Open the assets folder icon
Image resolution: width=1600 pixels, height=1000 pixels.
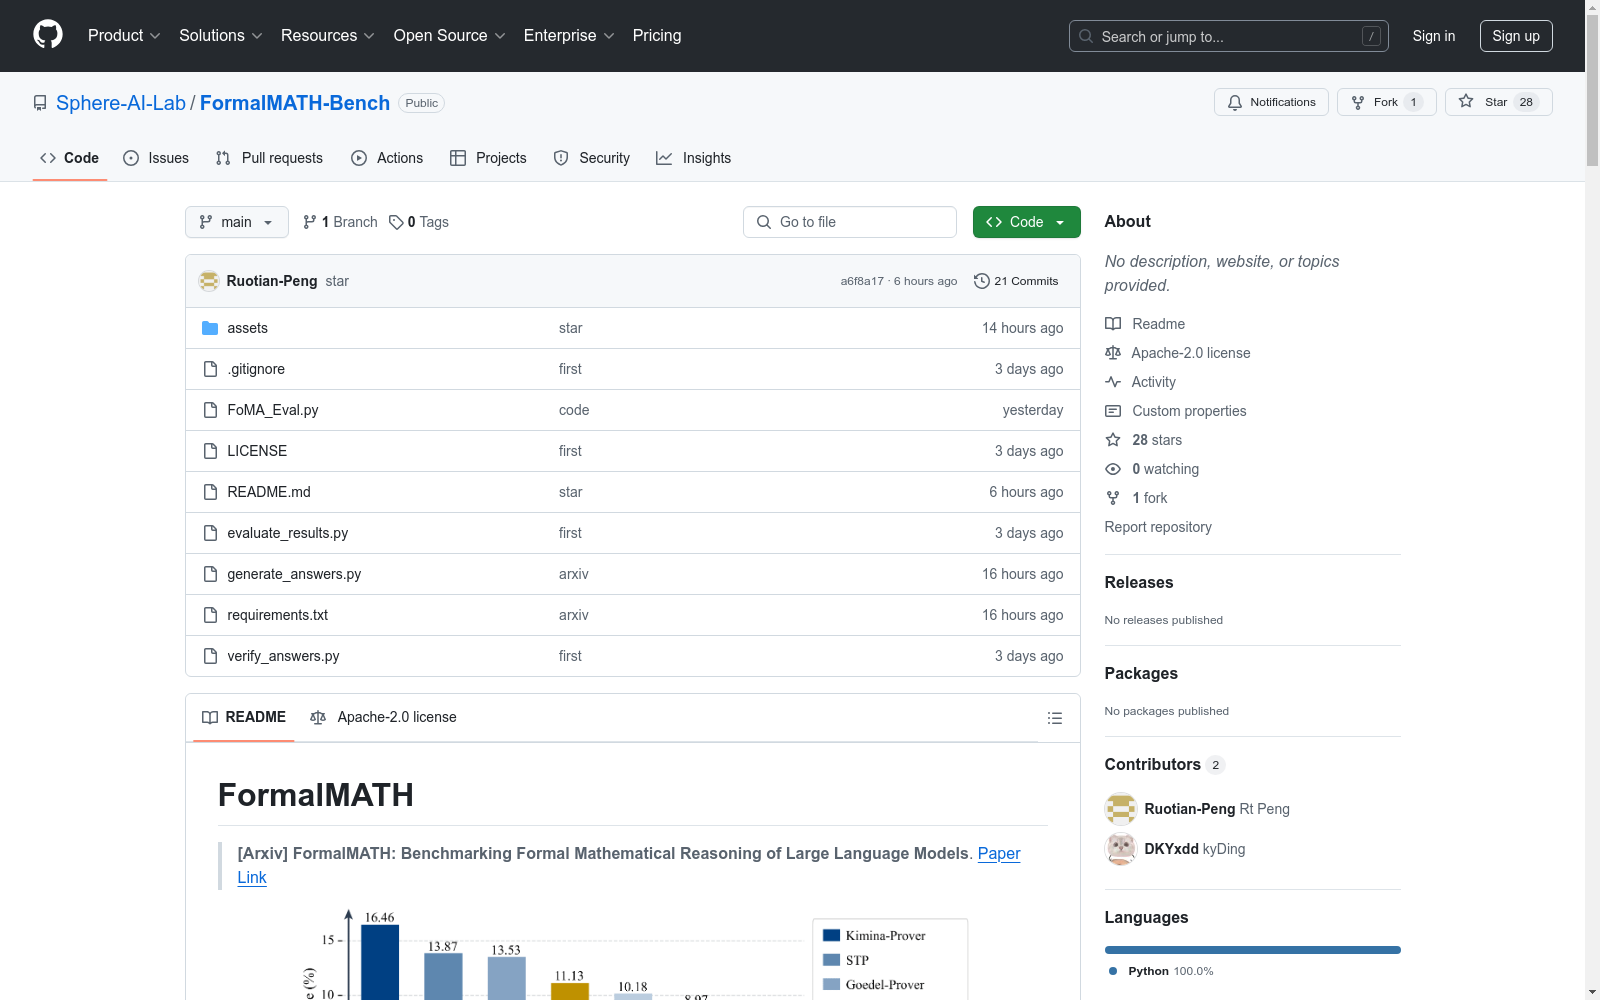click(x=210, y=328)
